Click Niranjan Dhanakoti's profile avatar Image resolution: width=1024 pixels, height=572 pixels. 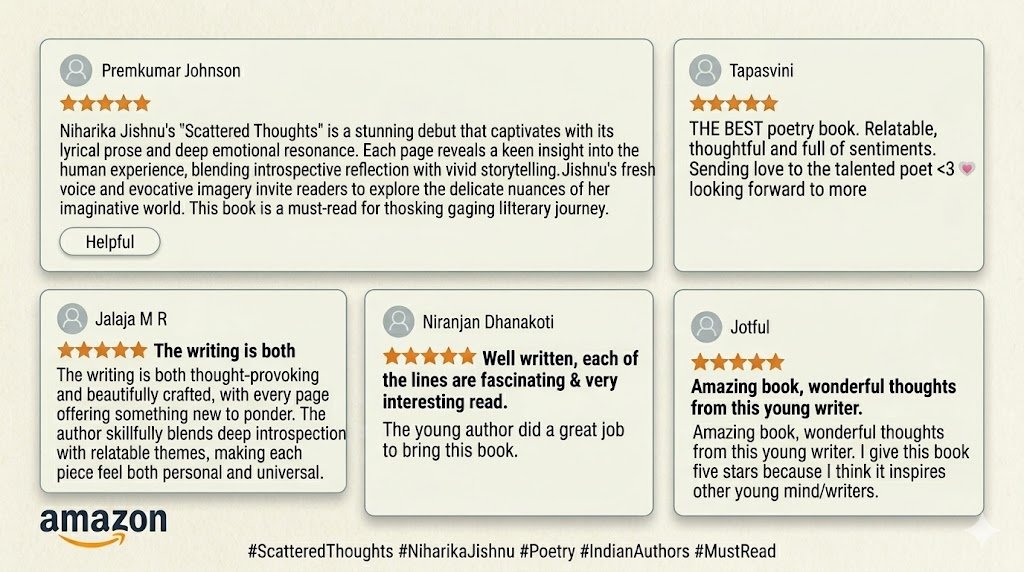point(398,322)
